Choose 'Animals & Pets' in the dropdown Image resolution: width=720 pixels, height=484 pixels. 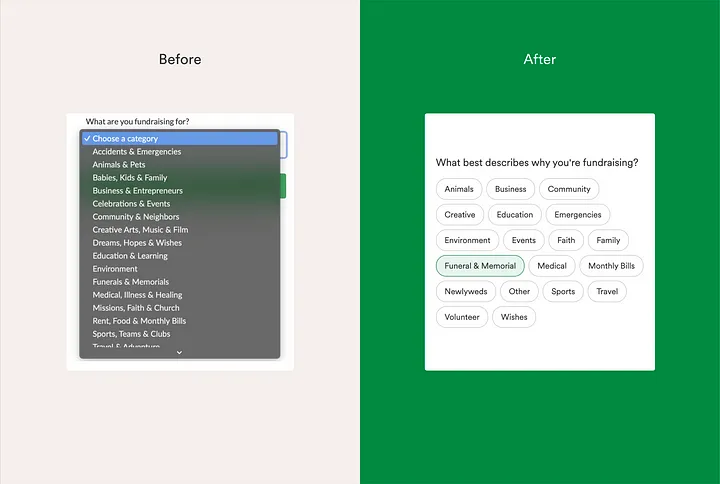119,165
